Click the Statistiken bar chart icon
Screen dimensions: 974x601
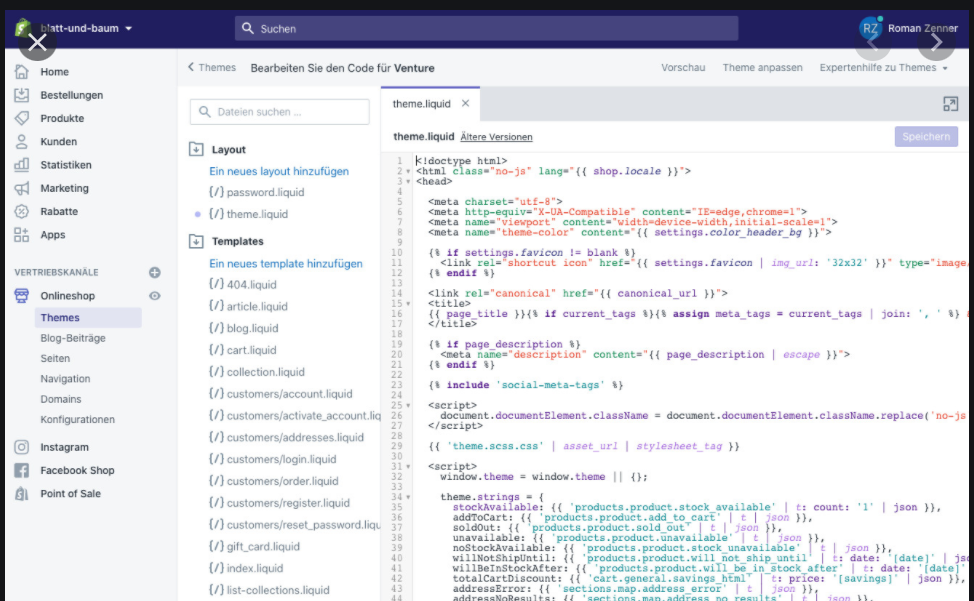point(22,165)
